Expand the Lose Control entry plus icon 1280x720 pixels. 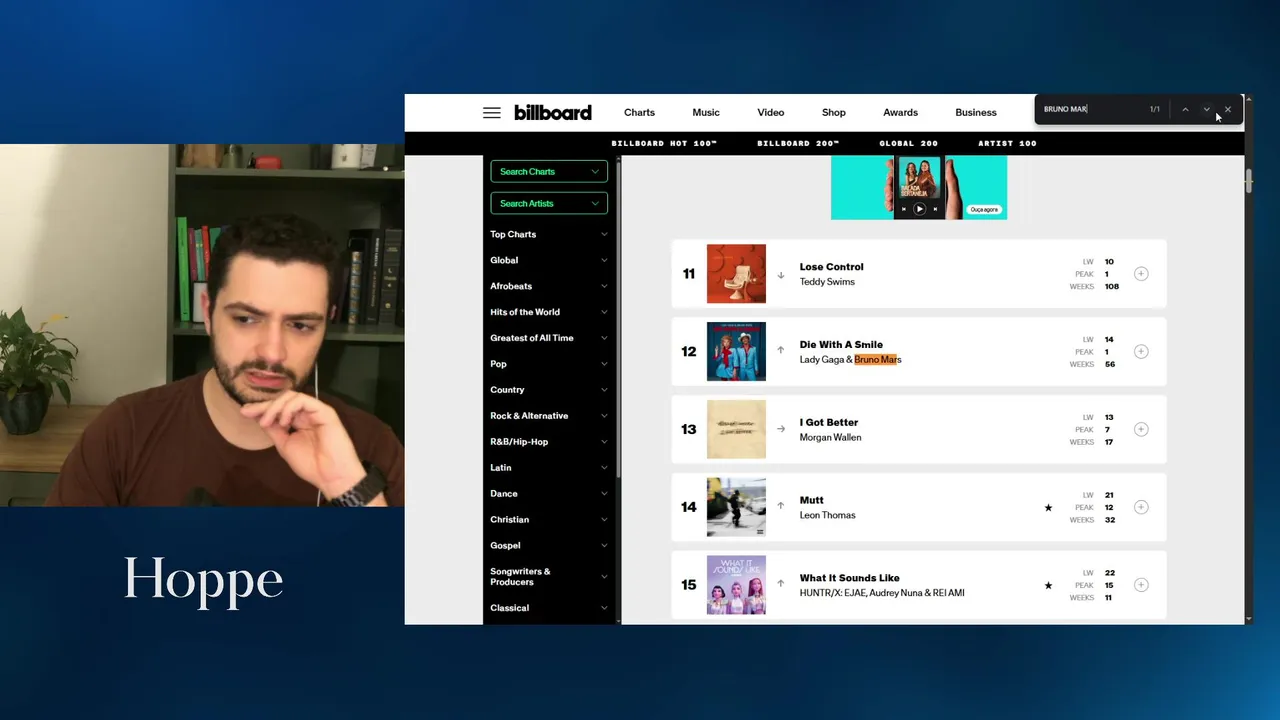(x=1141, y=274)
